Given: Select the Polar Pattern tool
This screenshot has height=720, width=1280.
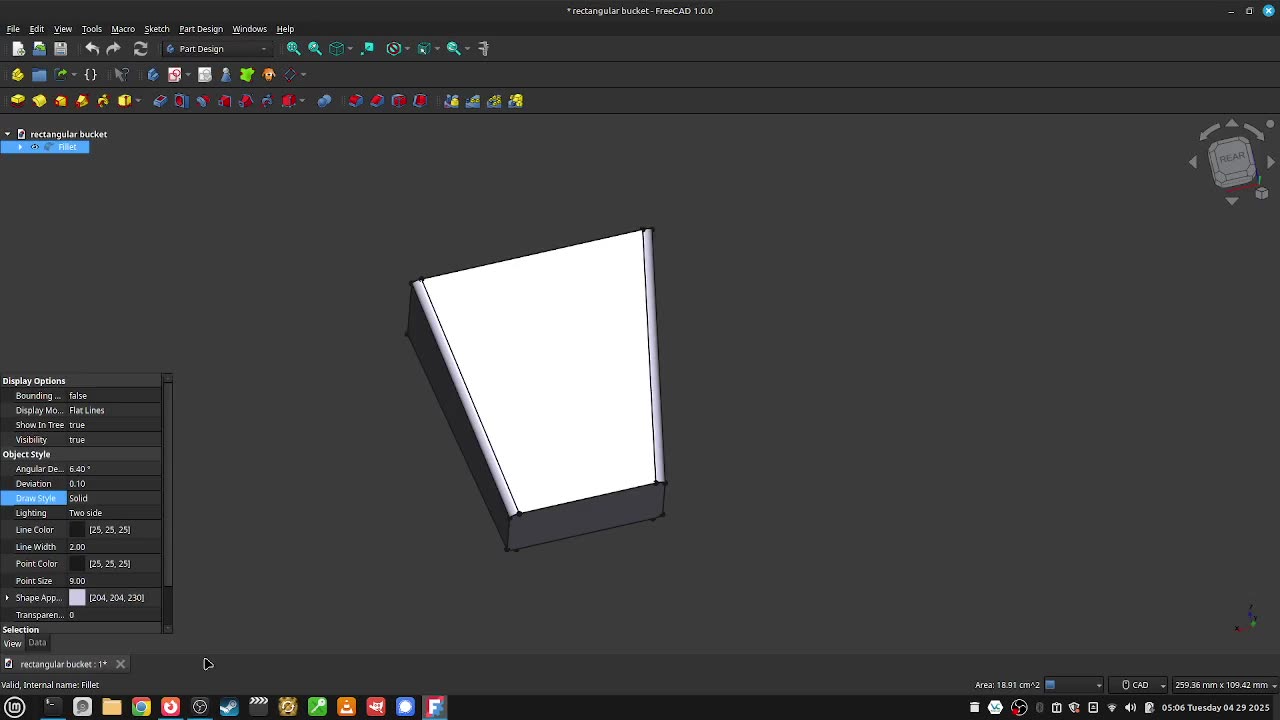Looking at the screenshot, I should 494,100.
